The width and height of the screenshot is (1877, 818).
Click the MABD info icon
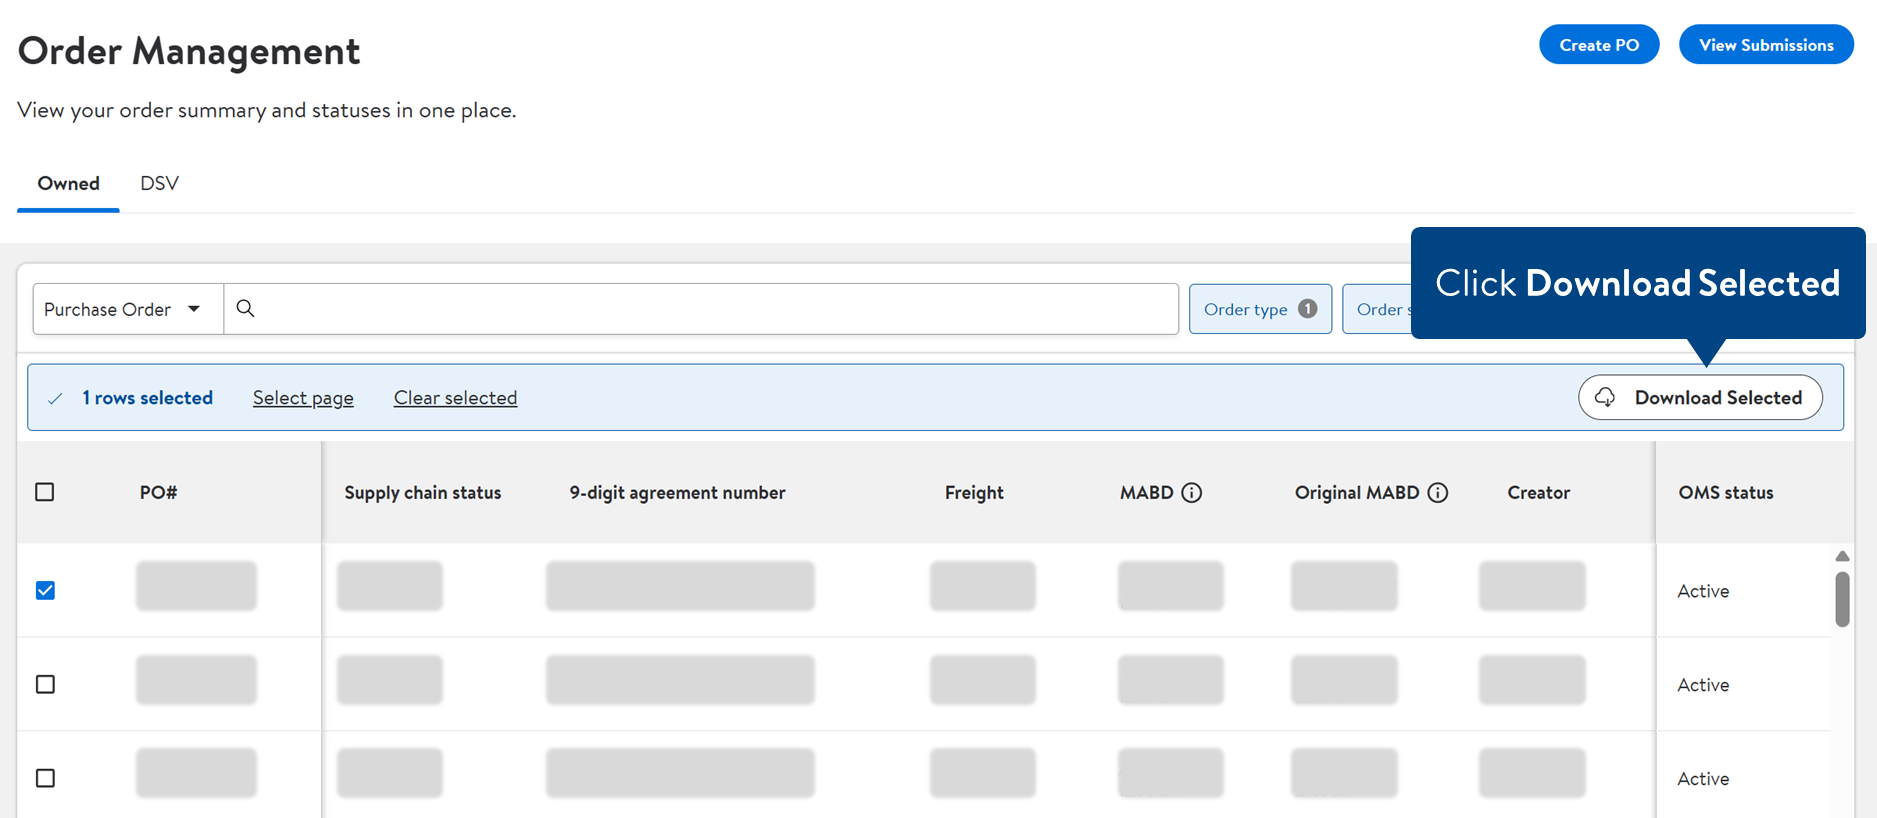1191,492
